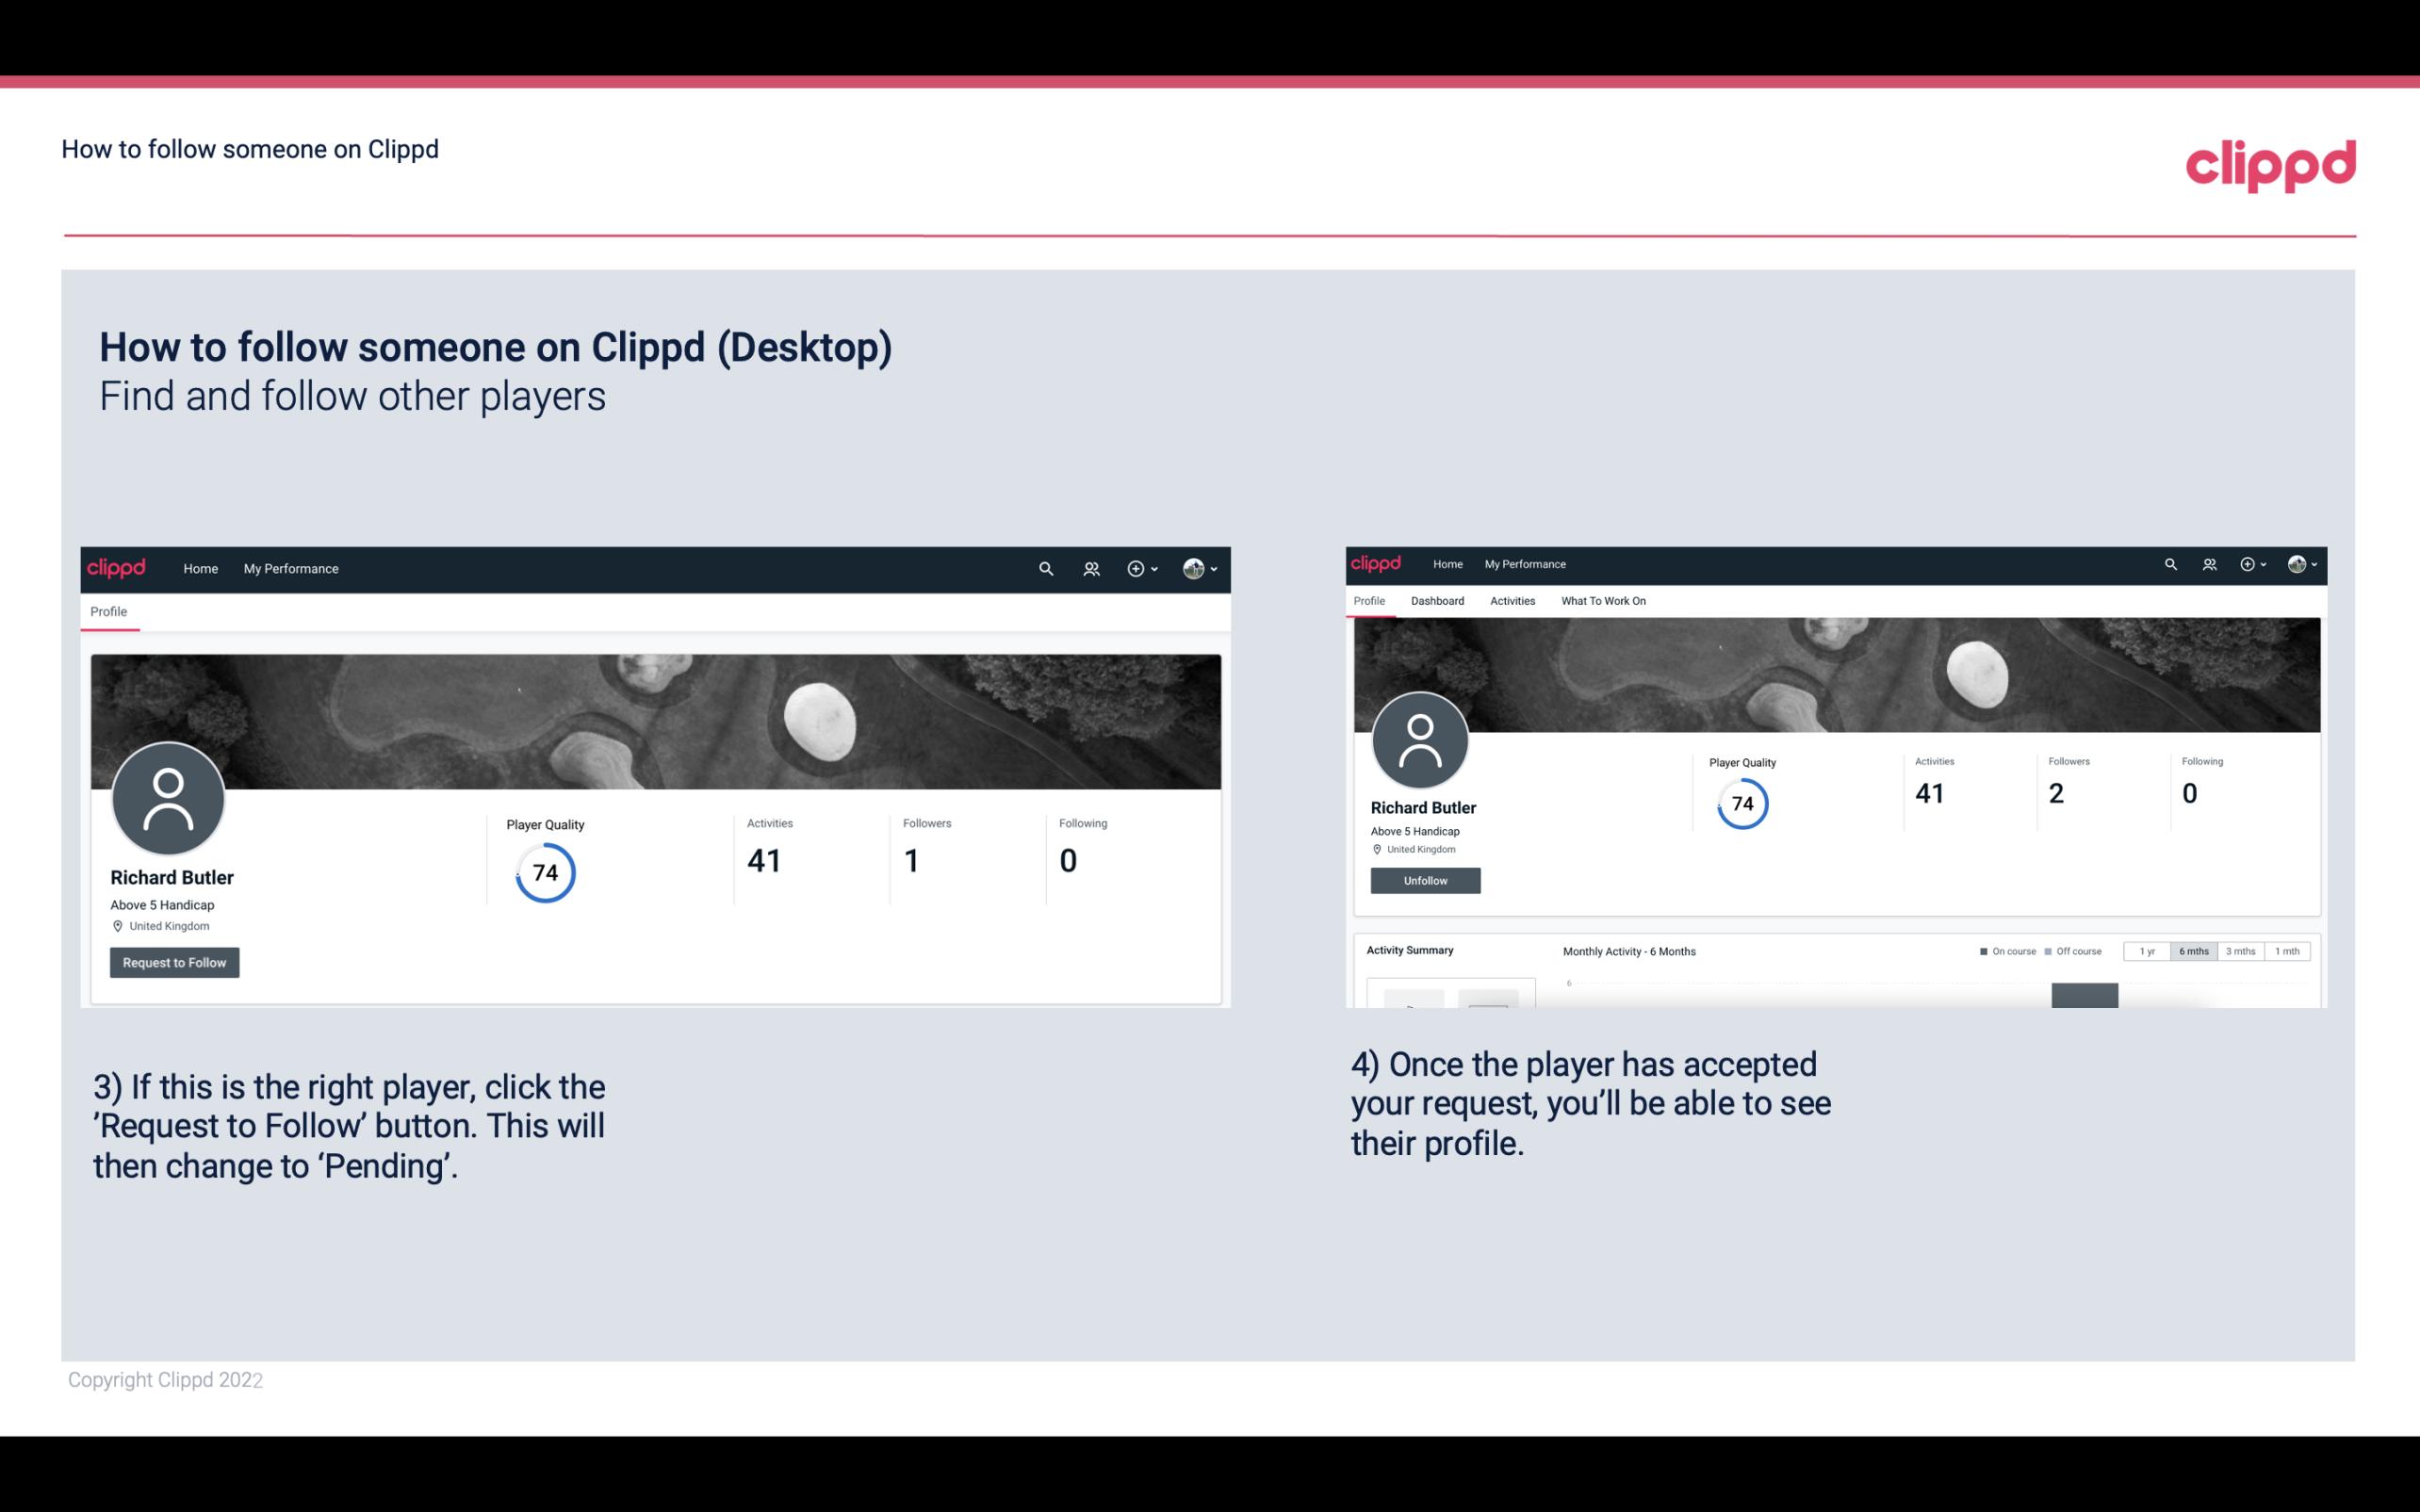2420x1512 pixels.
Task: Click the Activities tab on right profile
Action: pos(1509,601)
